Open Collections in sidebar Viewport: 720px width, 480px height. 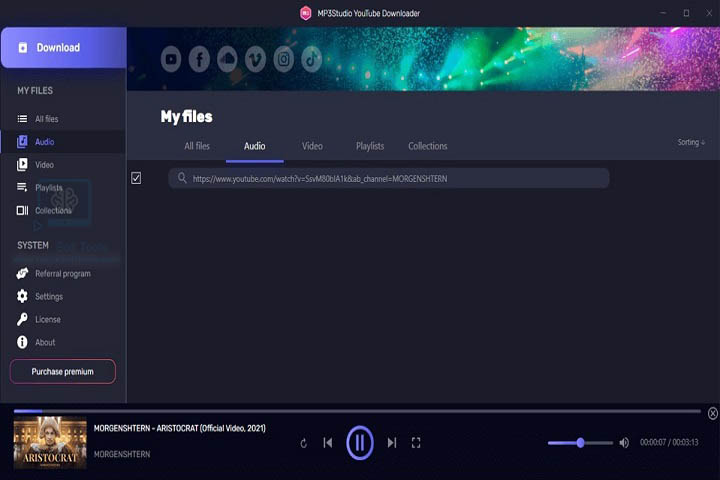[63, 211]
